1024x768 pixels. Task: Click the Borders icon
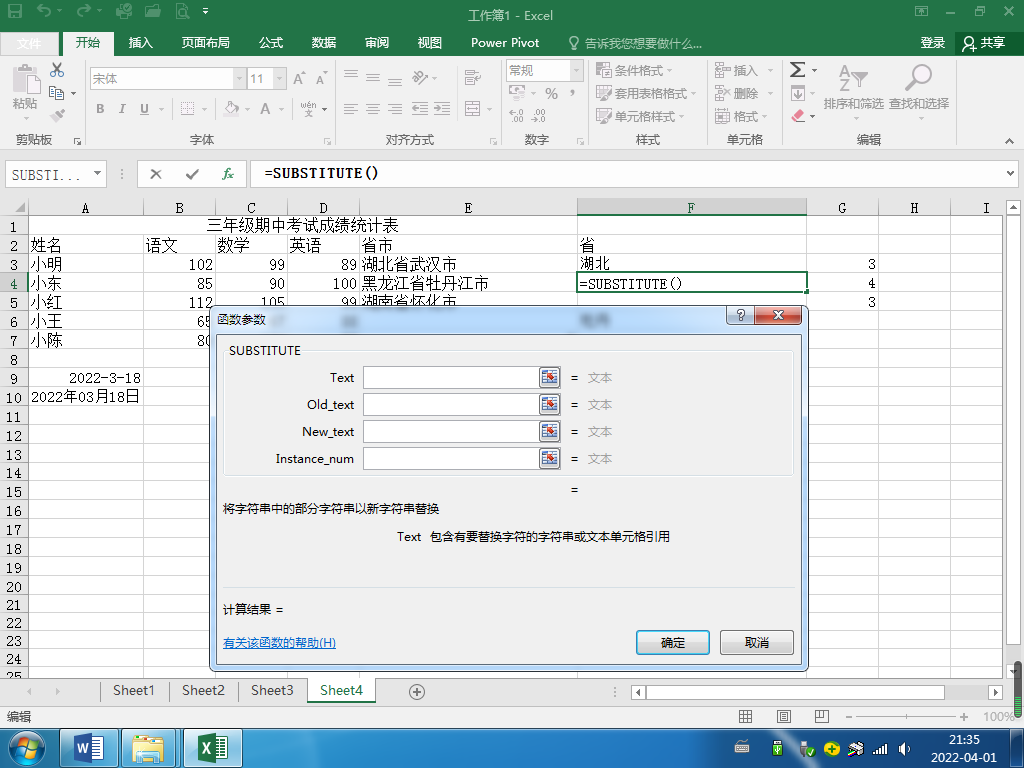pos(187,108)
